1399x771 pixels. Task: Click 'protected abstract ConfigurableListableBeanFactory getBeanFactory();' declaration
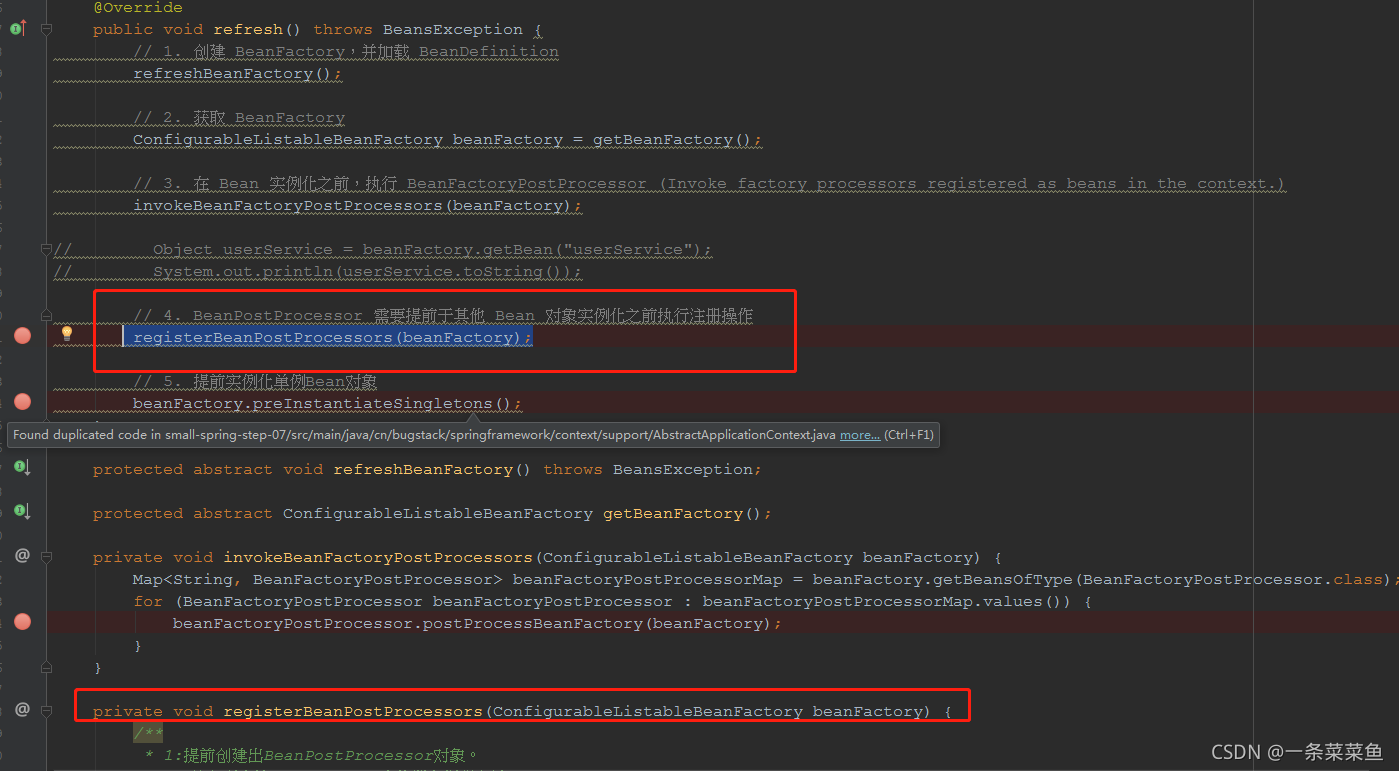click(432, 514)
